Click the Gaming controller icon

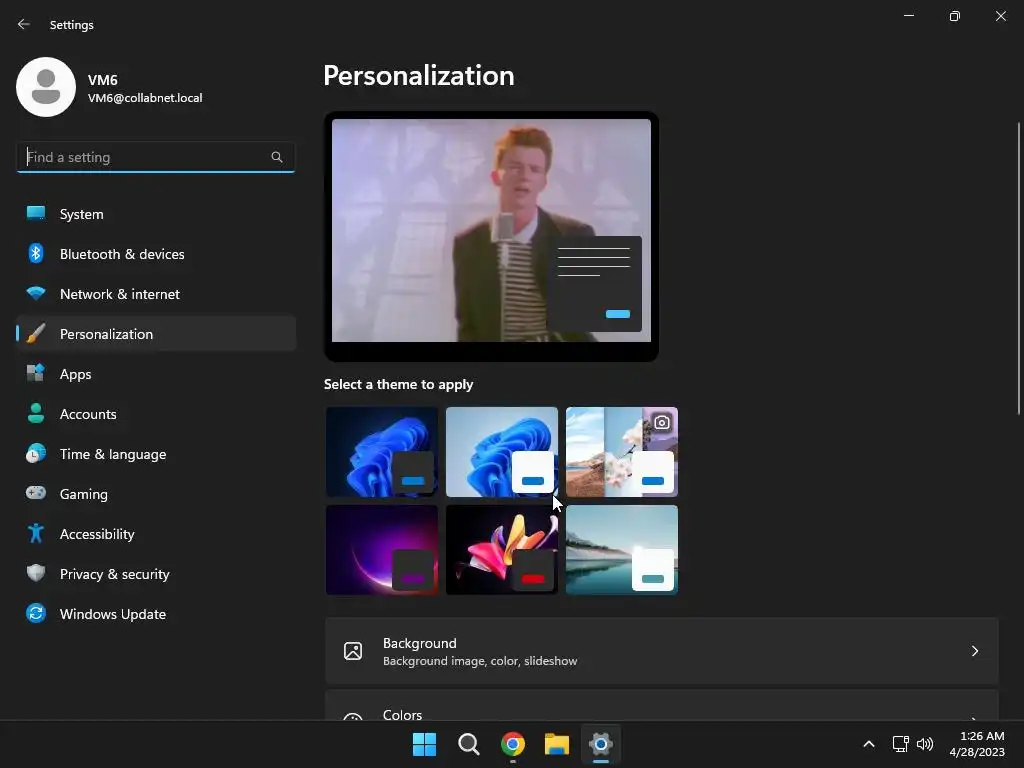[36, 493]
